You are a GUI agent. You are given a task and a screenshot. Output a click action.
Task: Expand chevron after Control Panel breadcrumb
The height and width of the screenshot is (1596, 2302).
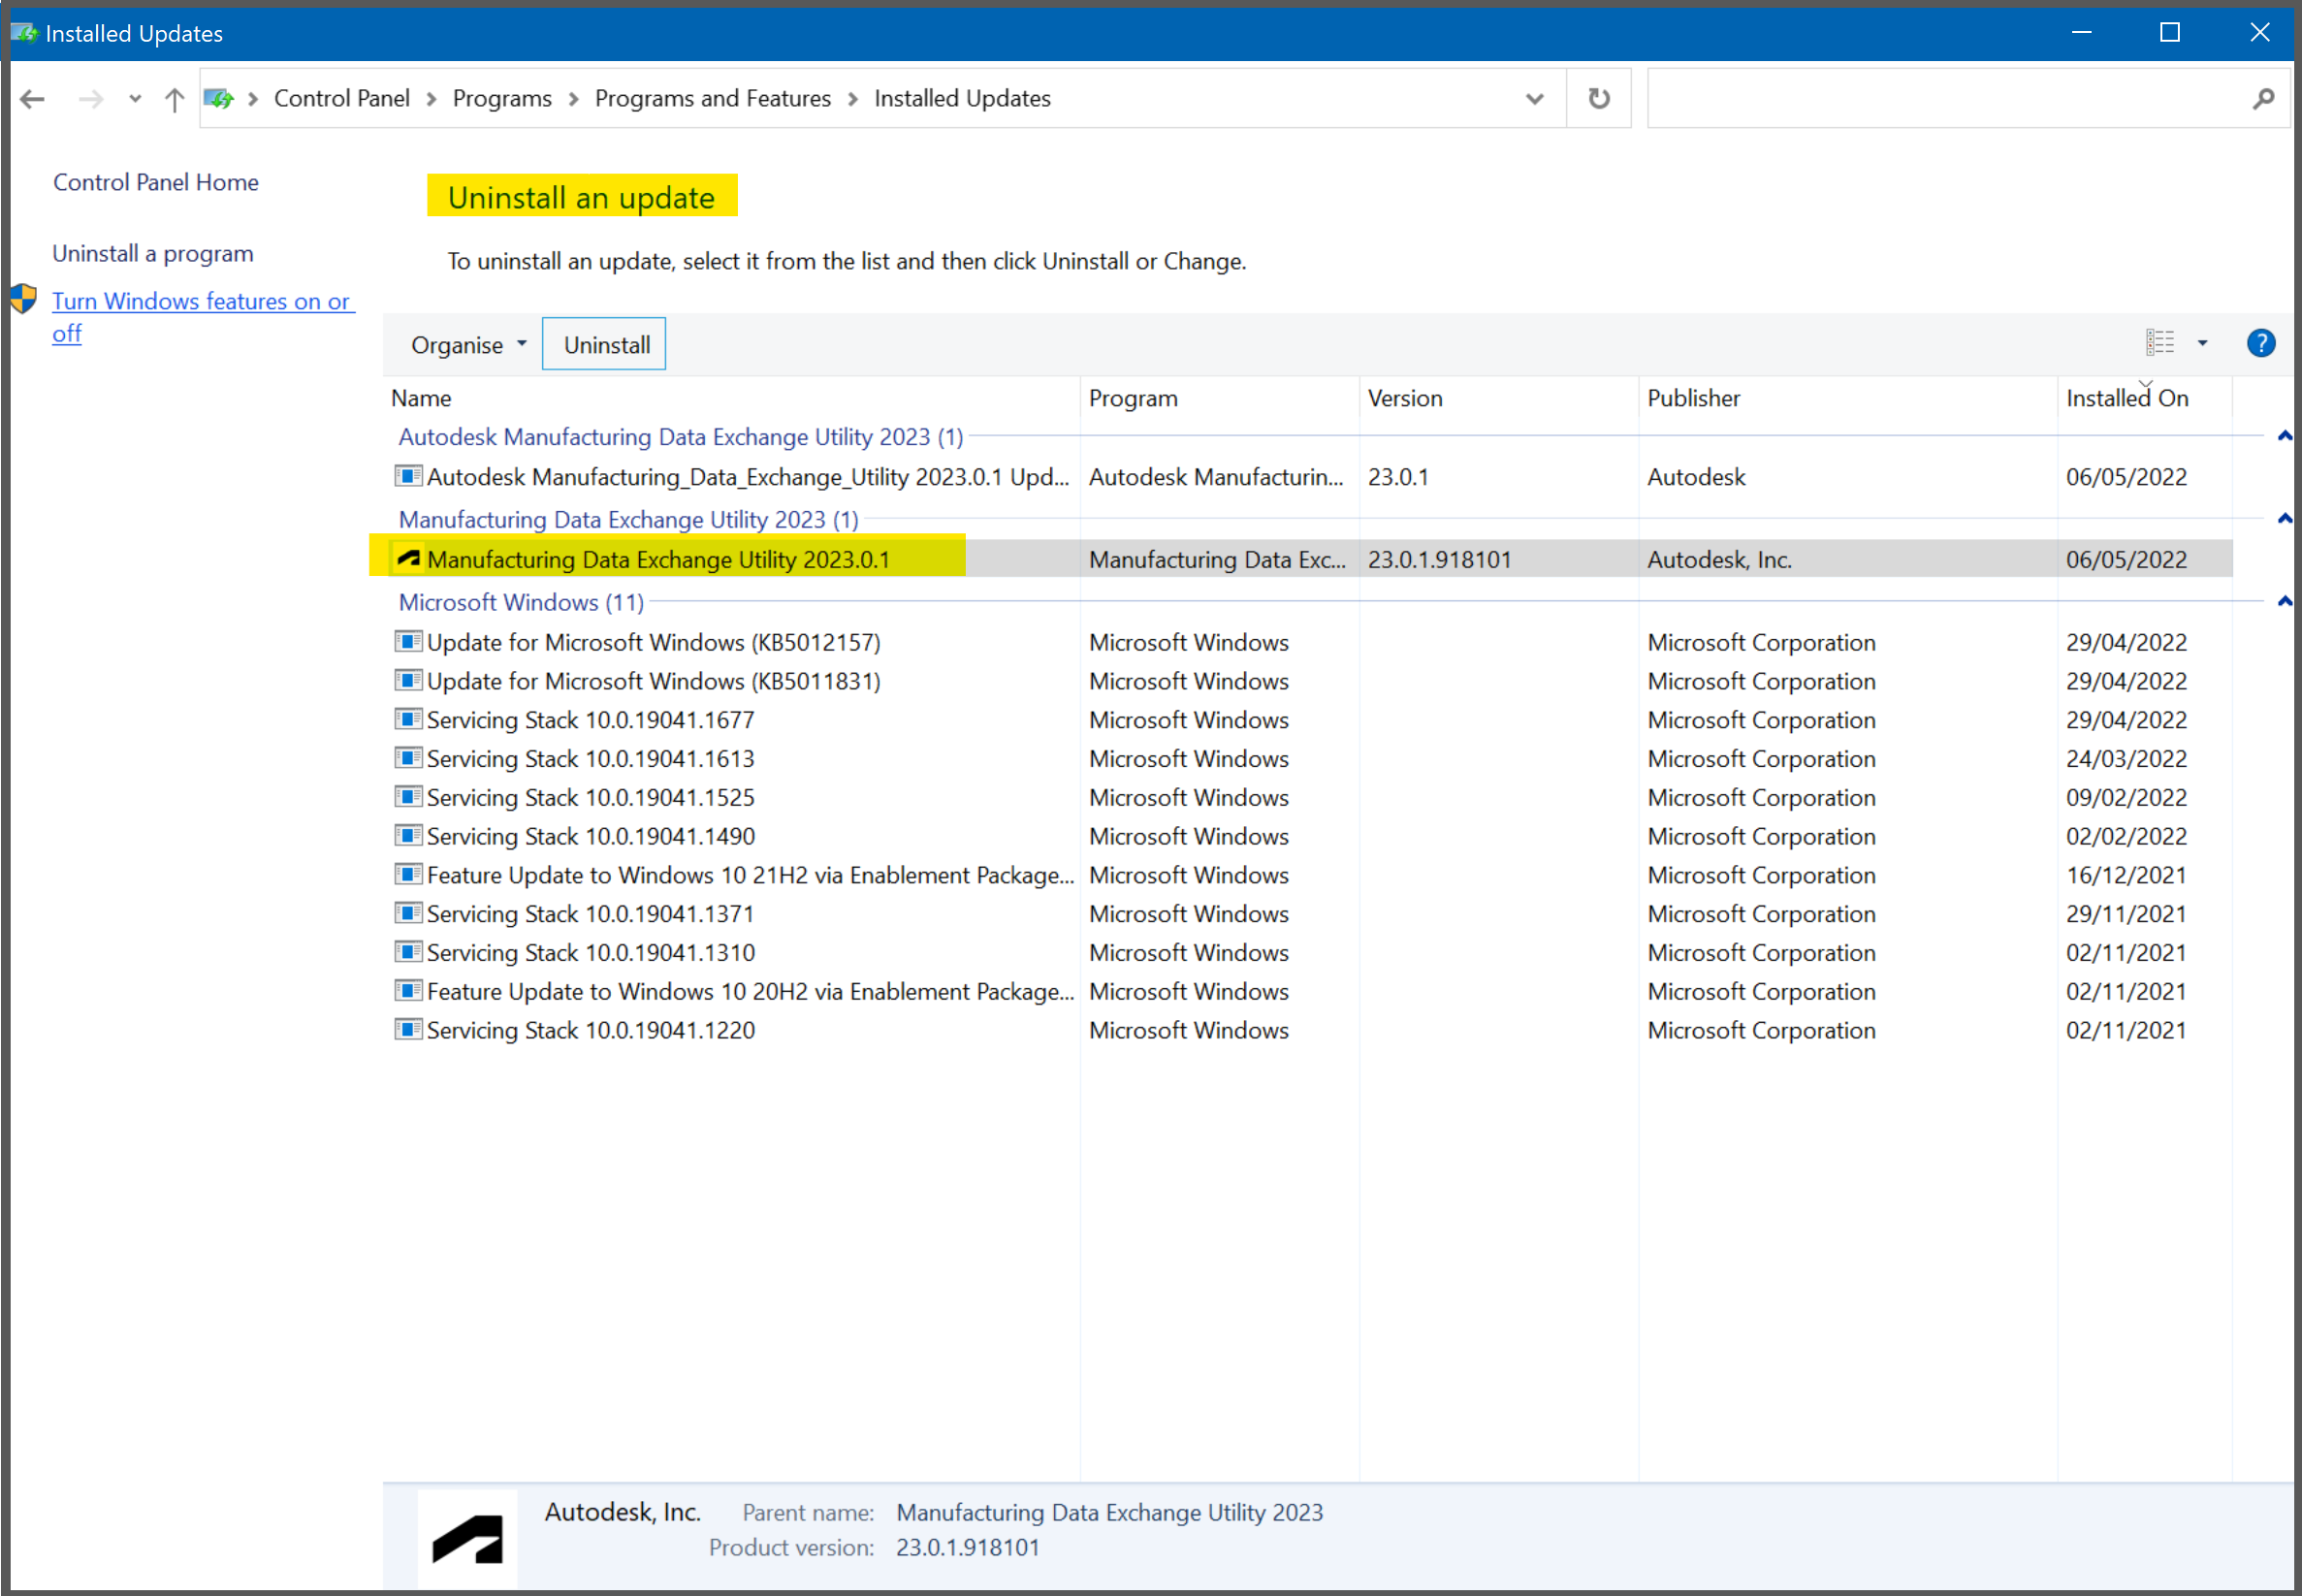(x=431, y=98)
